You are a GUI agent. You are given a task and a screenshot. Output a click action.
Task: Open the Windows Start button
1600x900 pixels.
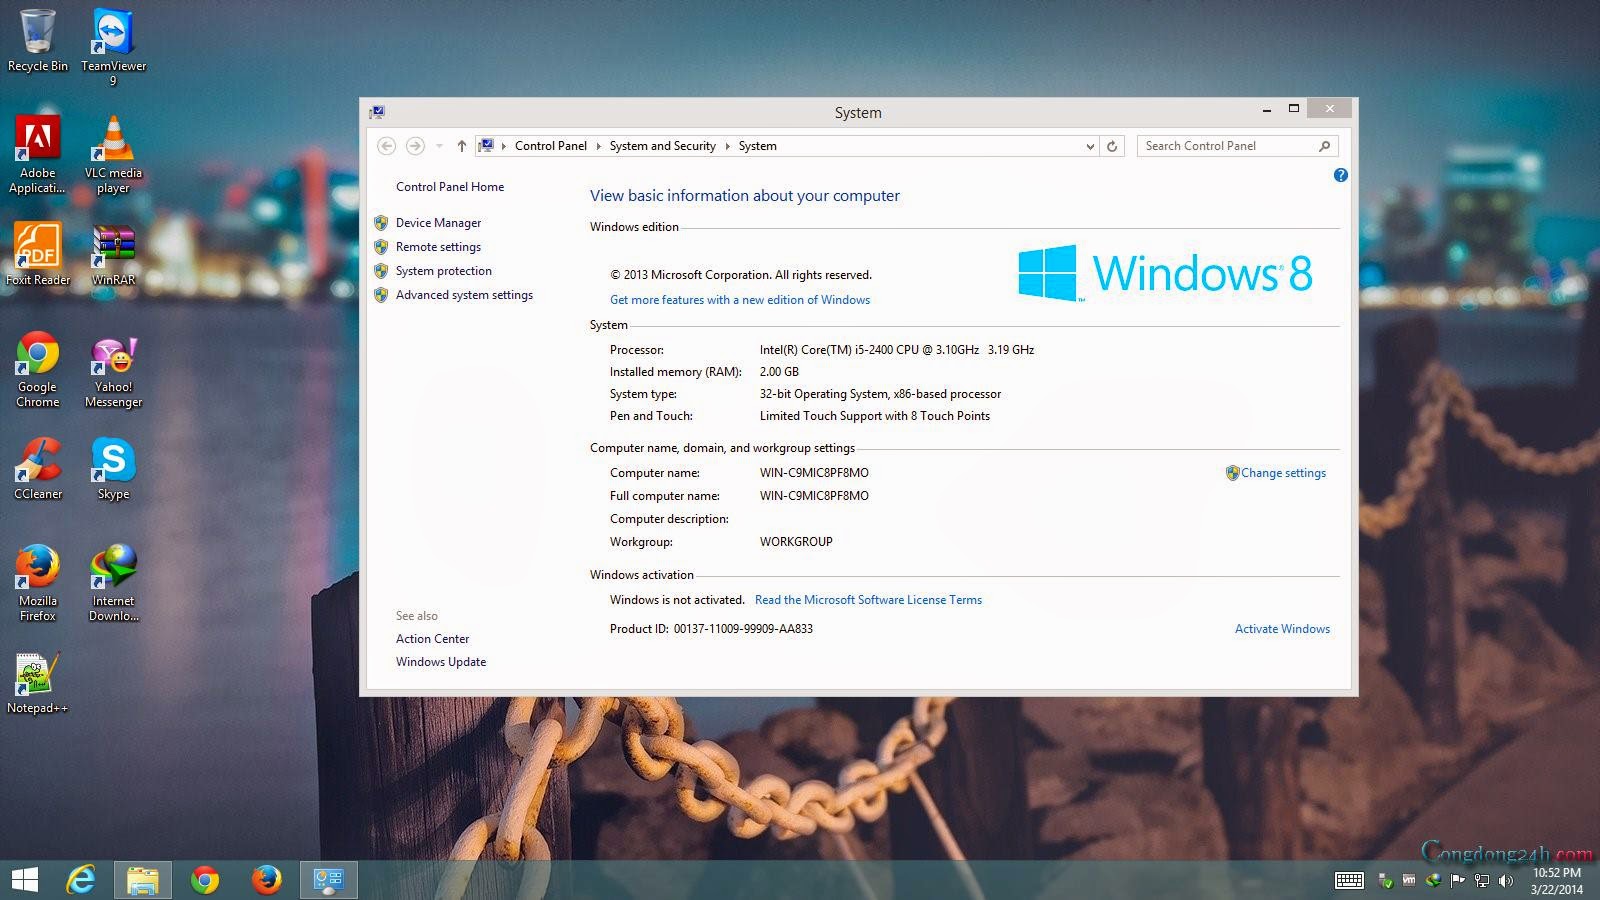(x=25, y=880)
